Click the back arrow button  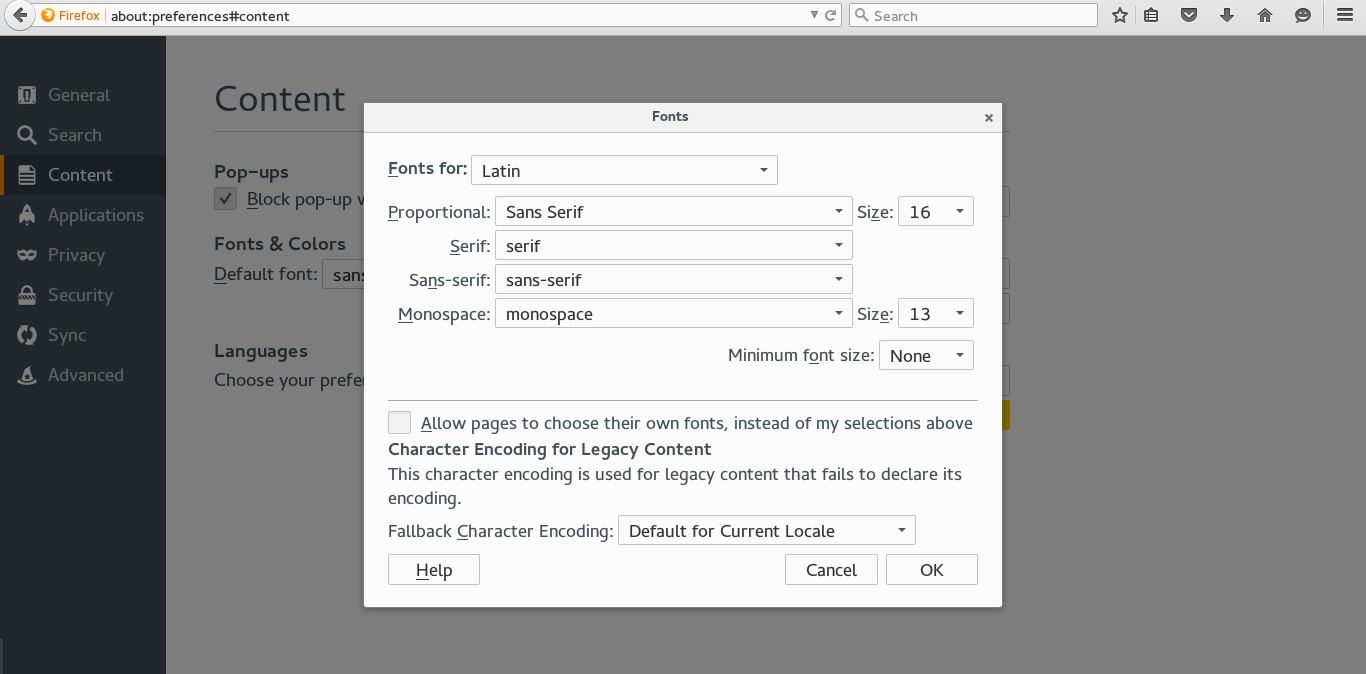(x=20, y=16)
